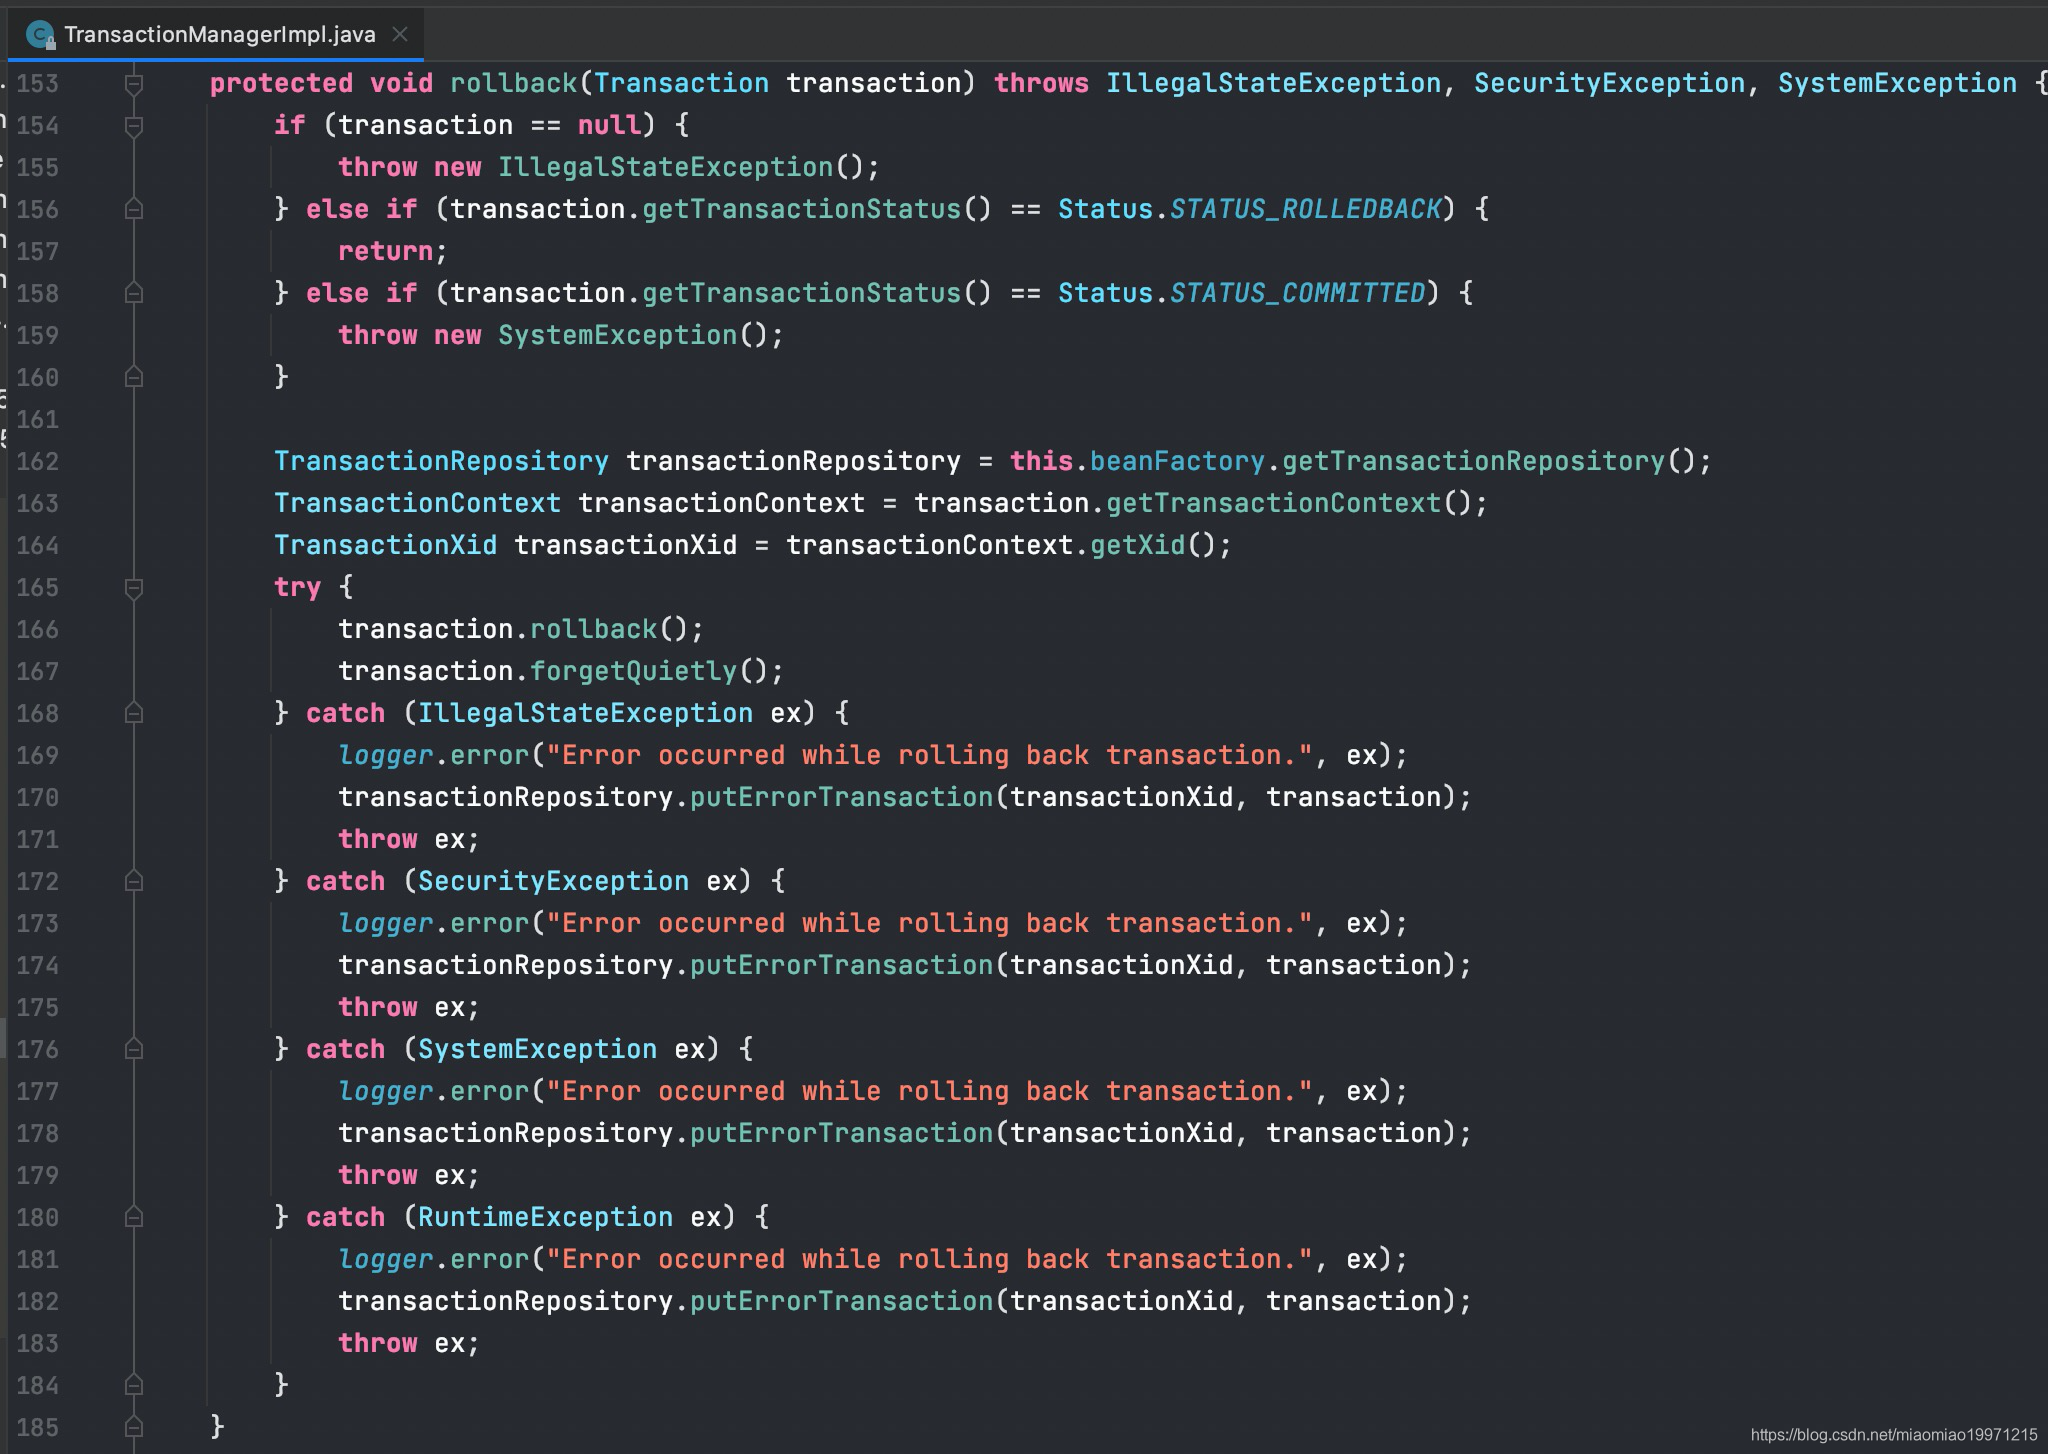
Task: Click the transaction.rollback() call
Action: click(513, 629)
